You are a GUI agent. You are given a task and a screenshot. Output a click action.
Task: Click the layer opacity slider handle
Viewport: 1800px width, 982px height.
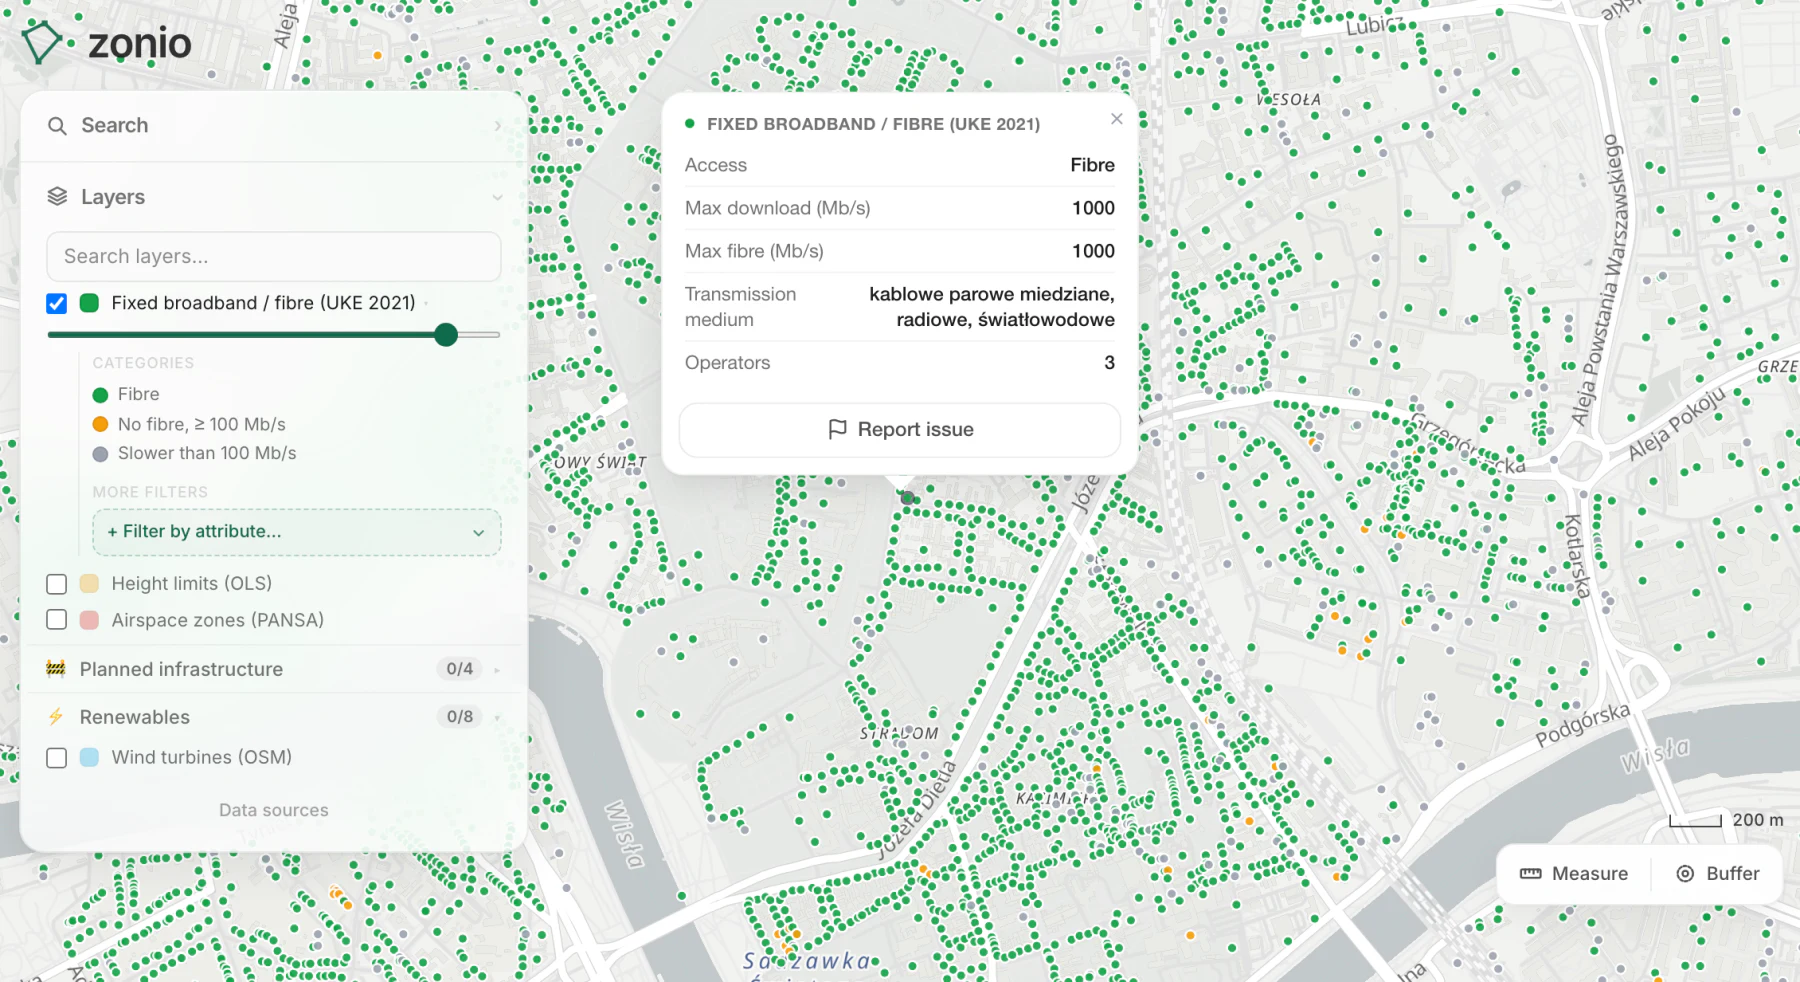pos(446,335)
